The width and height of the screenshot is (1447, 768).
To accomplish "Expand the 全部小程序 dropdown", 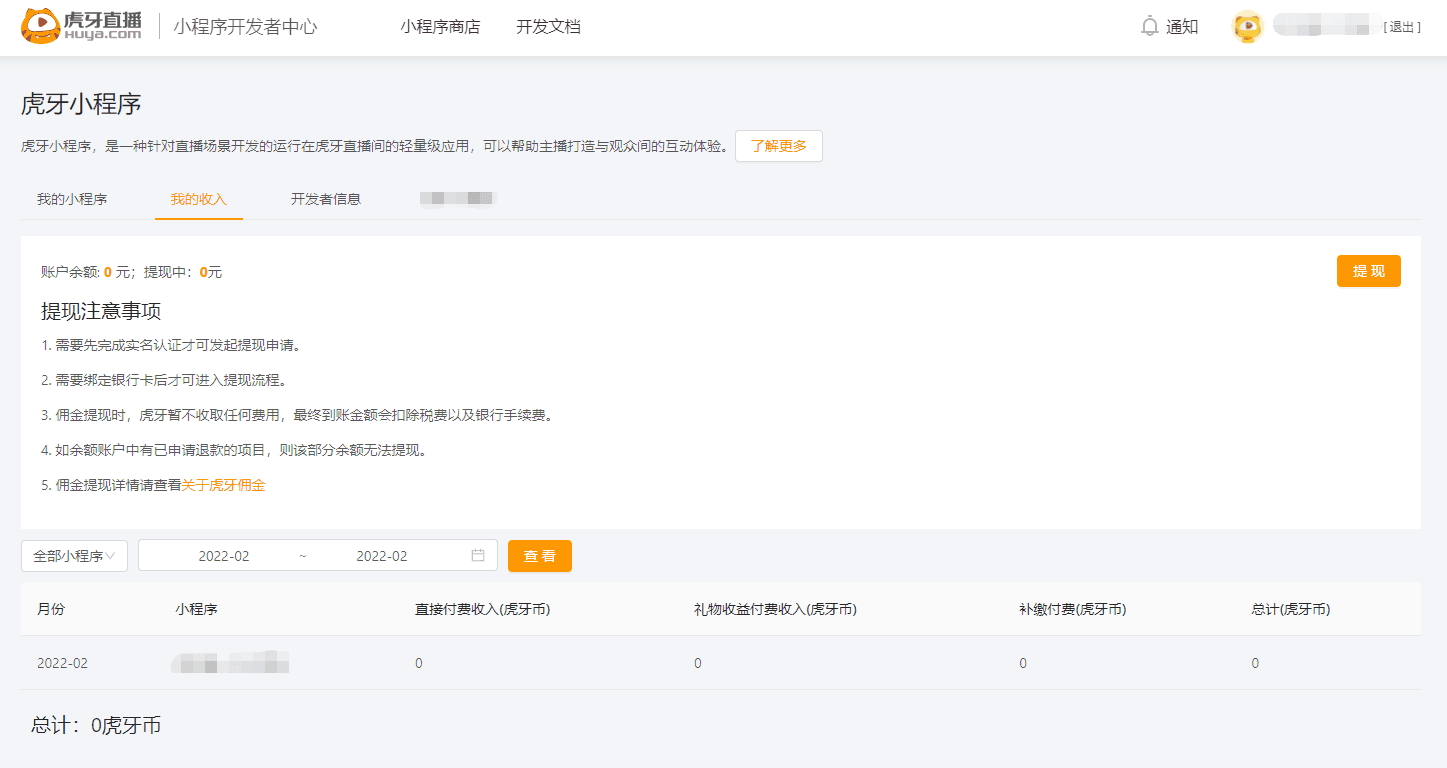I will [74, 556].
